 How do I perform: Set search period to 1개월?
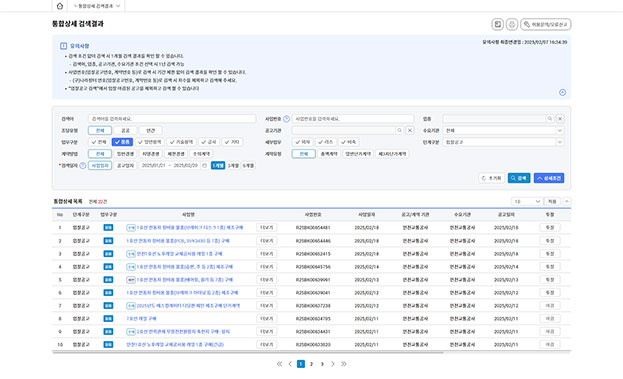218,165
